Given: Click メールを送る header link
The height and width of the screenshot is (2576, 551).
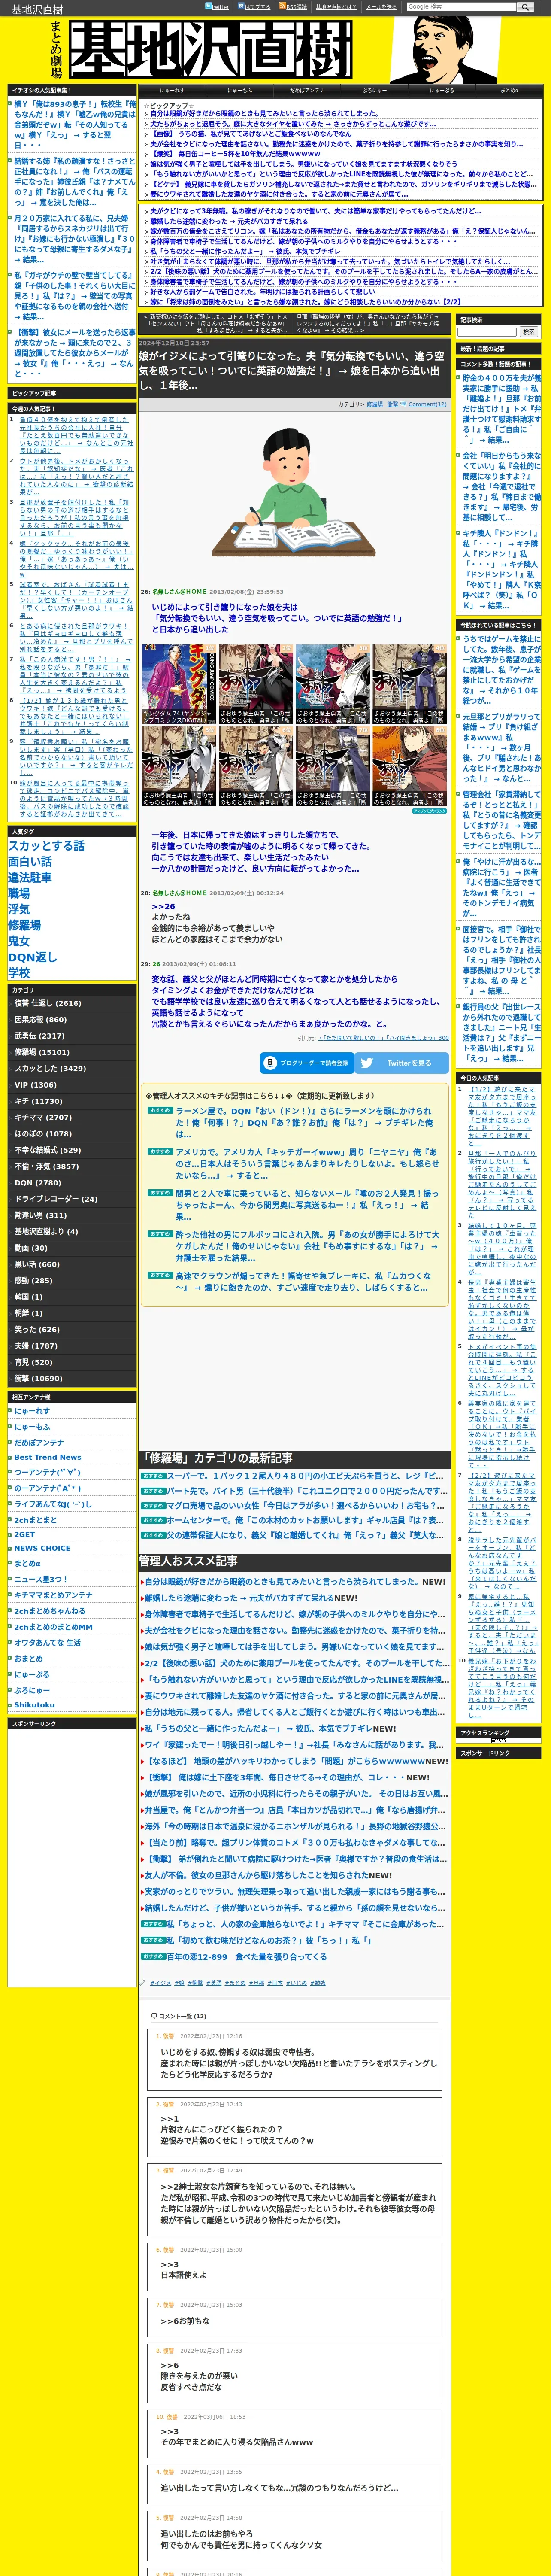Looking at the screenshot, I should tap(381, 7).
